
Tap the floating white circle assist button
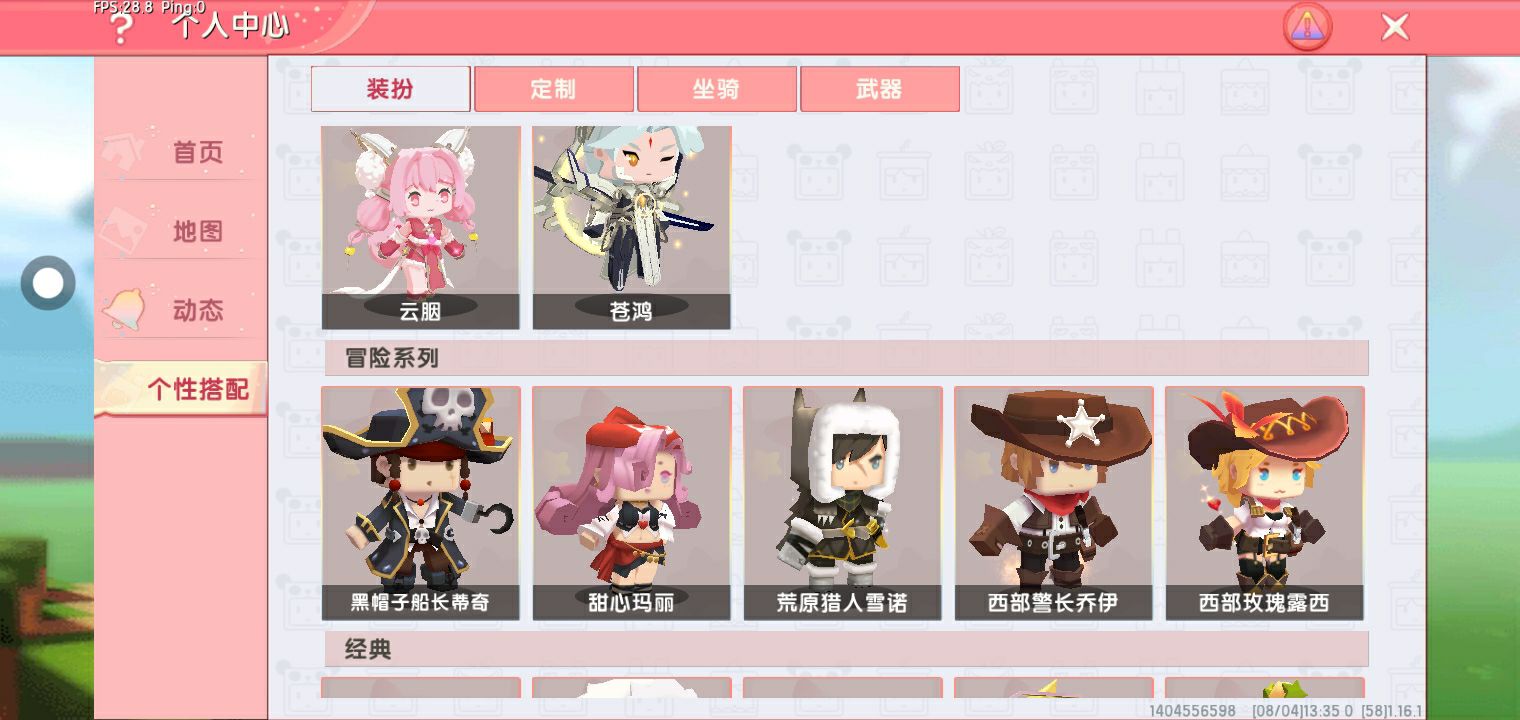[48, 284]
